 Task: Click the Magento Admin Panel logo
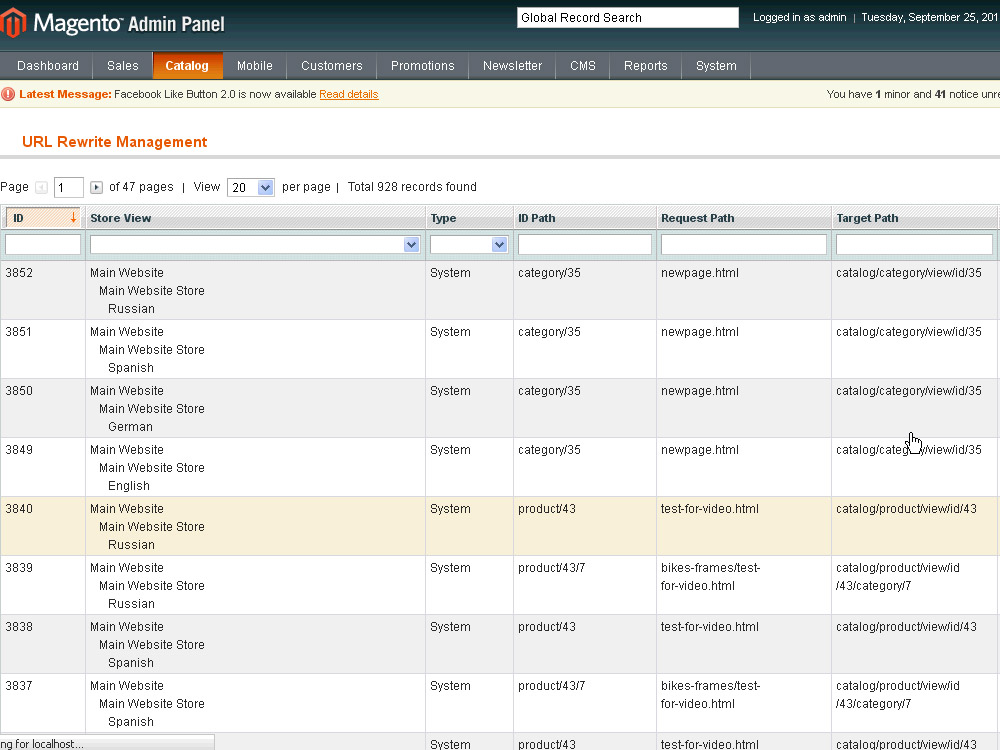click(x=114, y=23)
